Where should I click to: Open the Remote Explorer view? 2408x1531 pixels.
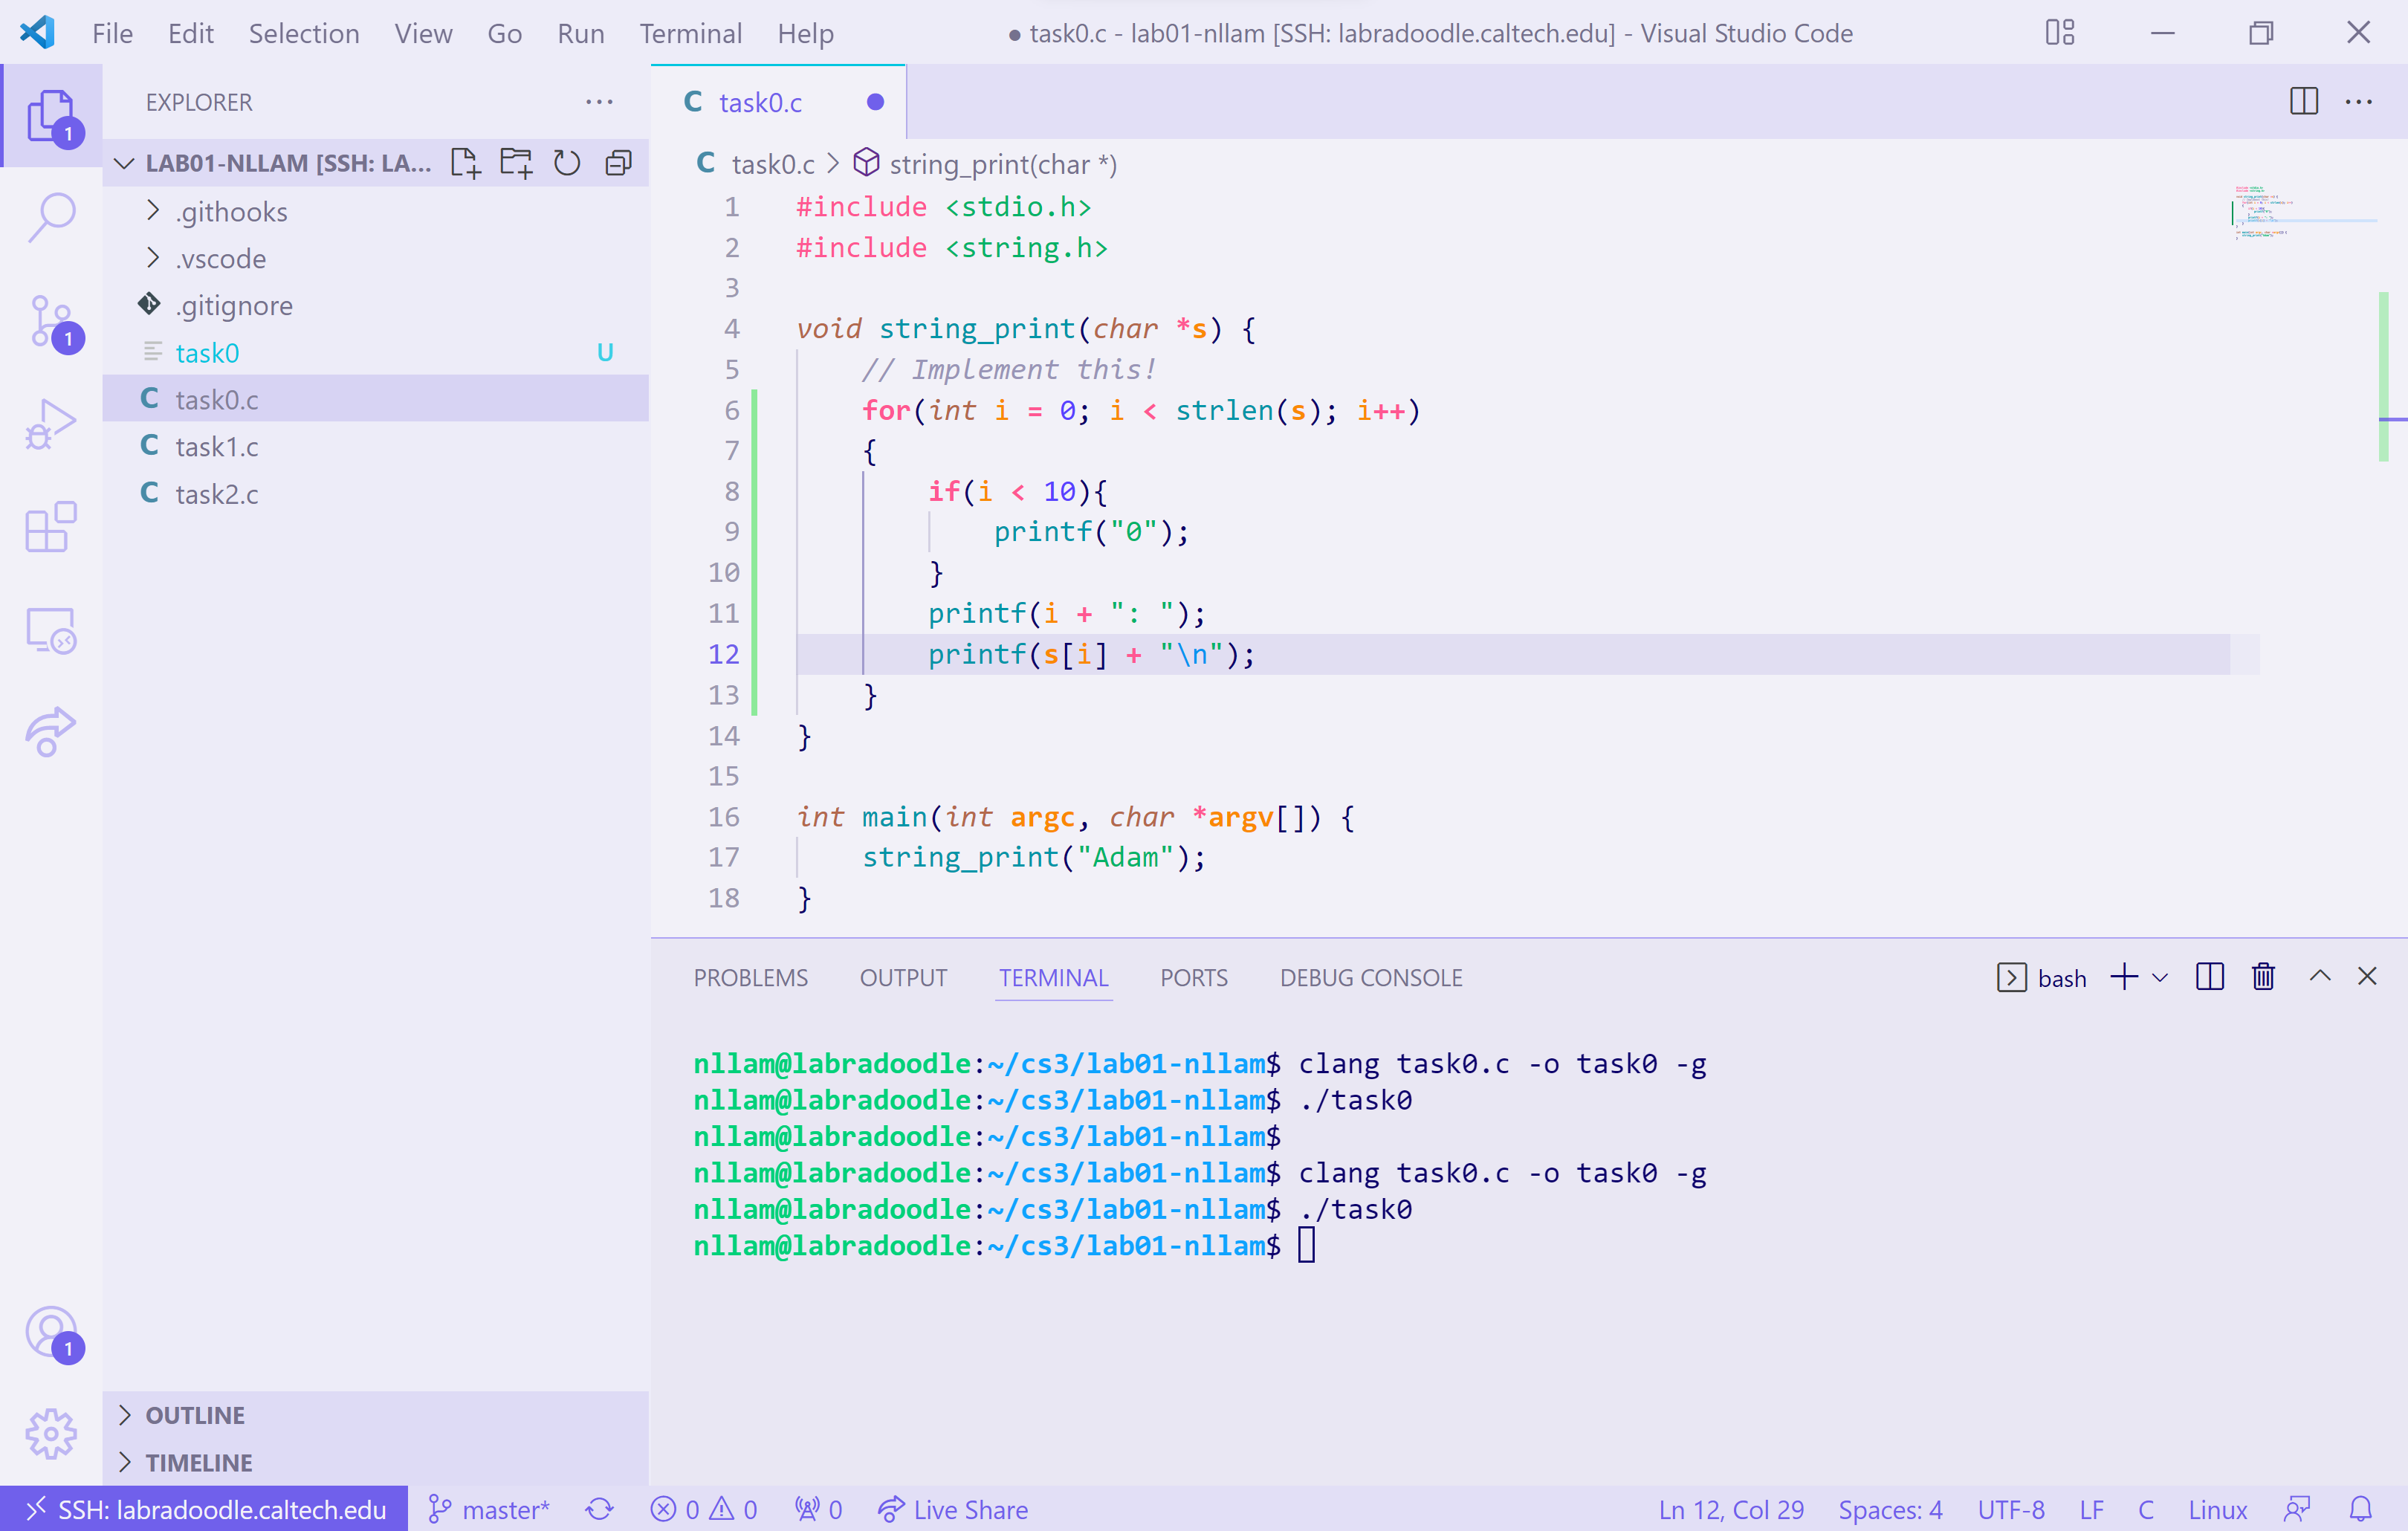point(51,631)
